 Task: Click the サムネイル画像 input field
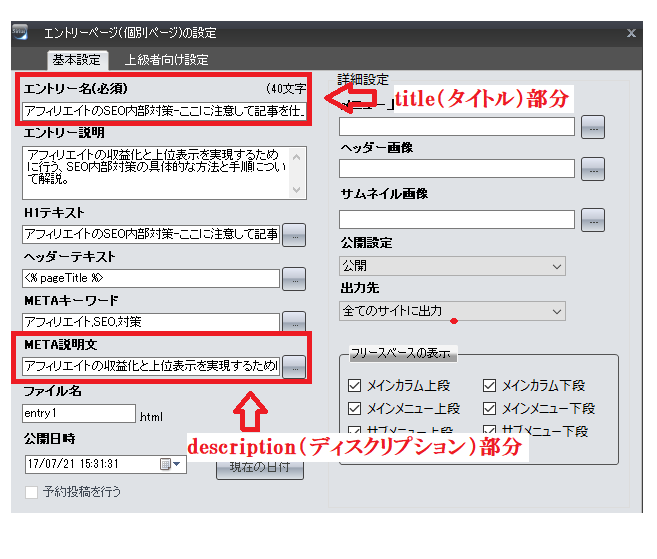(x=457, y=220)
